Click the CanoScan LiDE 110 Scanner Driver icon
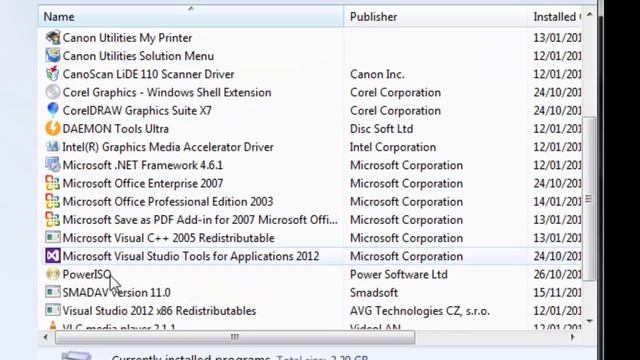The height and width of the screenshot is (360, 640). [53, 74]
